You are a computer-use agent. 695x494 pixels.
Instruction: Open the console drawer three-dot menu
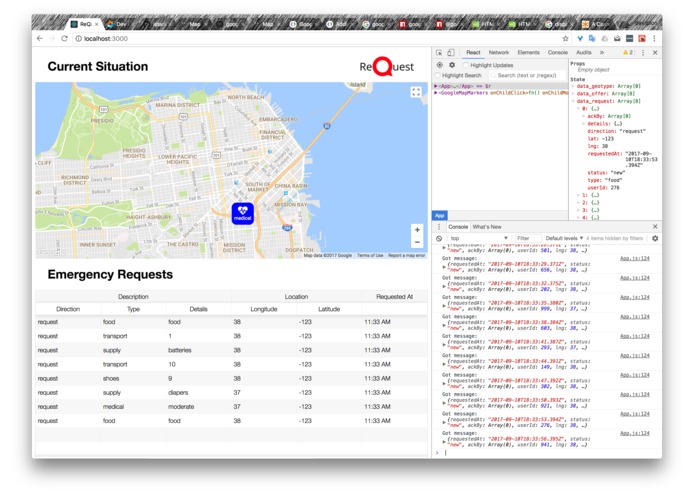pos(439,227)
